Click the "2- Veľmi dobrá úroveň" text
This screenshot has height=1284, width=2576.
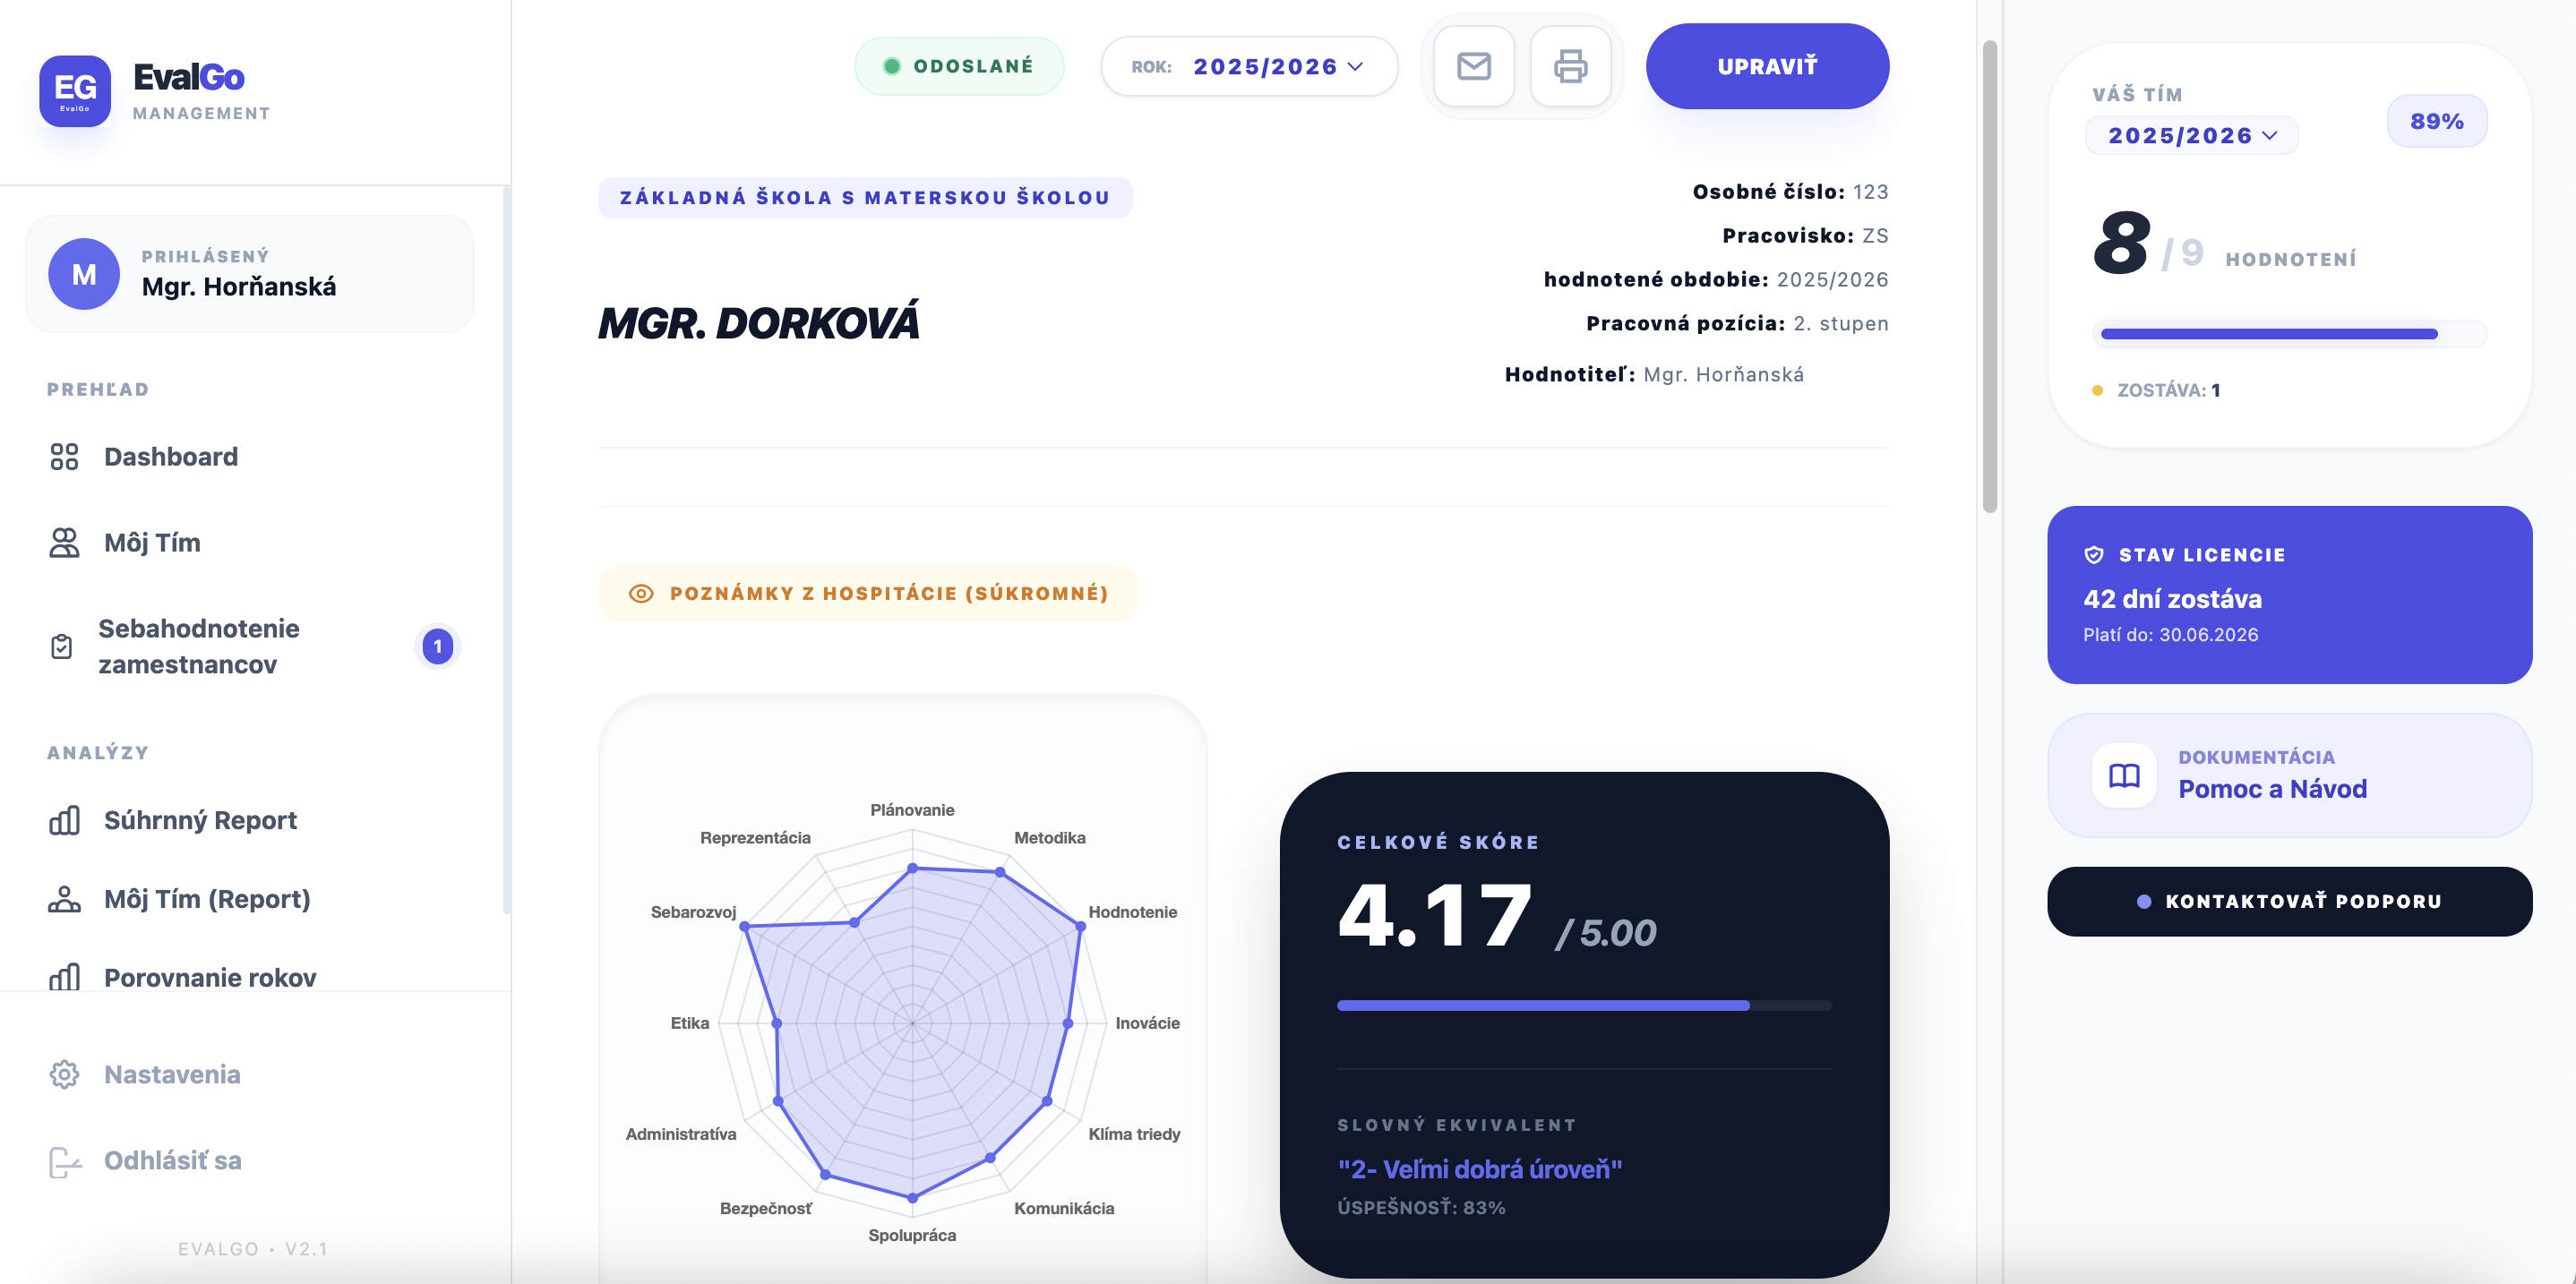(x=1480, y=1169)
